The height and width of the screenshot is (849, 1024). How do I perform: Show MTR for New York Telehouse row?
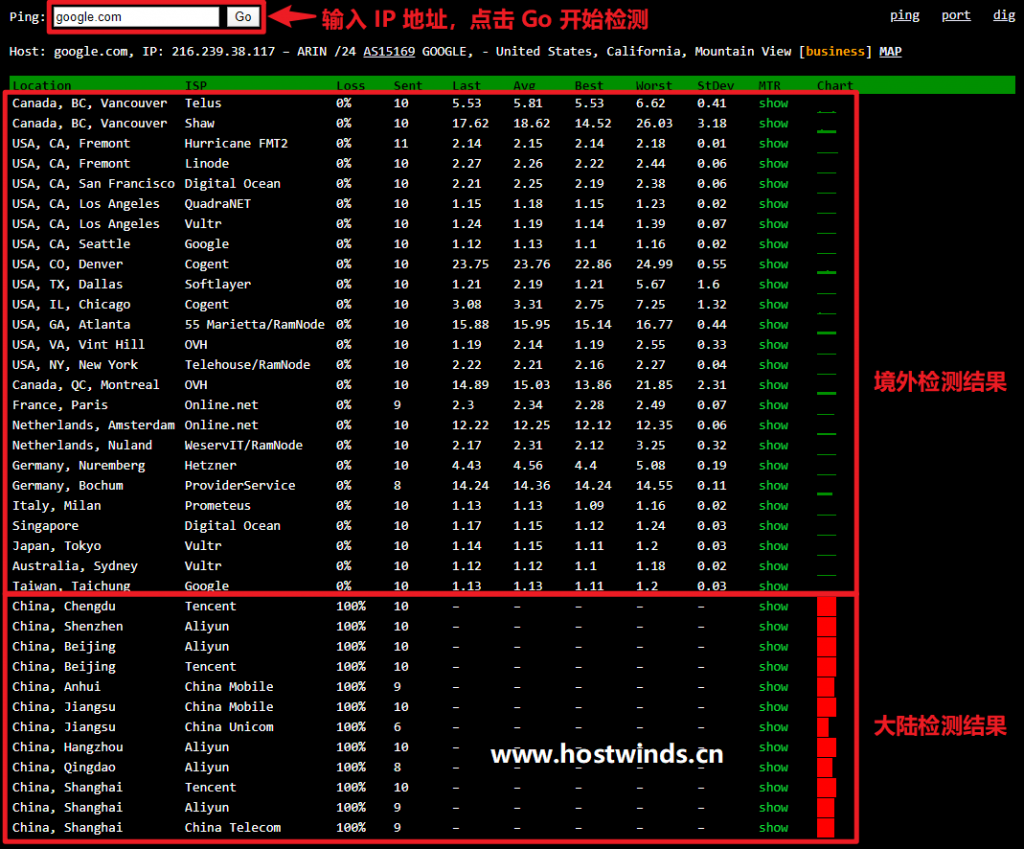point(773,364)
